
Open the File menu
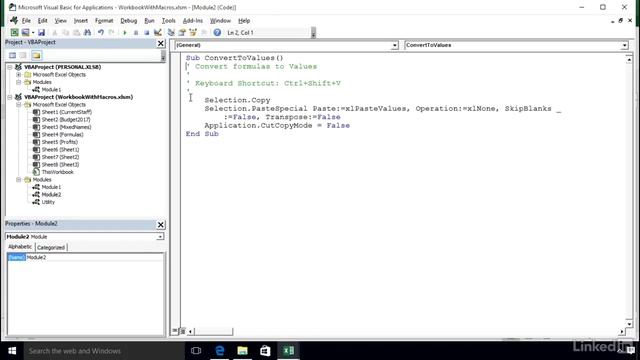pyautogui.click(x=26, y=20)
